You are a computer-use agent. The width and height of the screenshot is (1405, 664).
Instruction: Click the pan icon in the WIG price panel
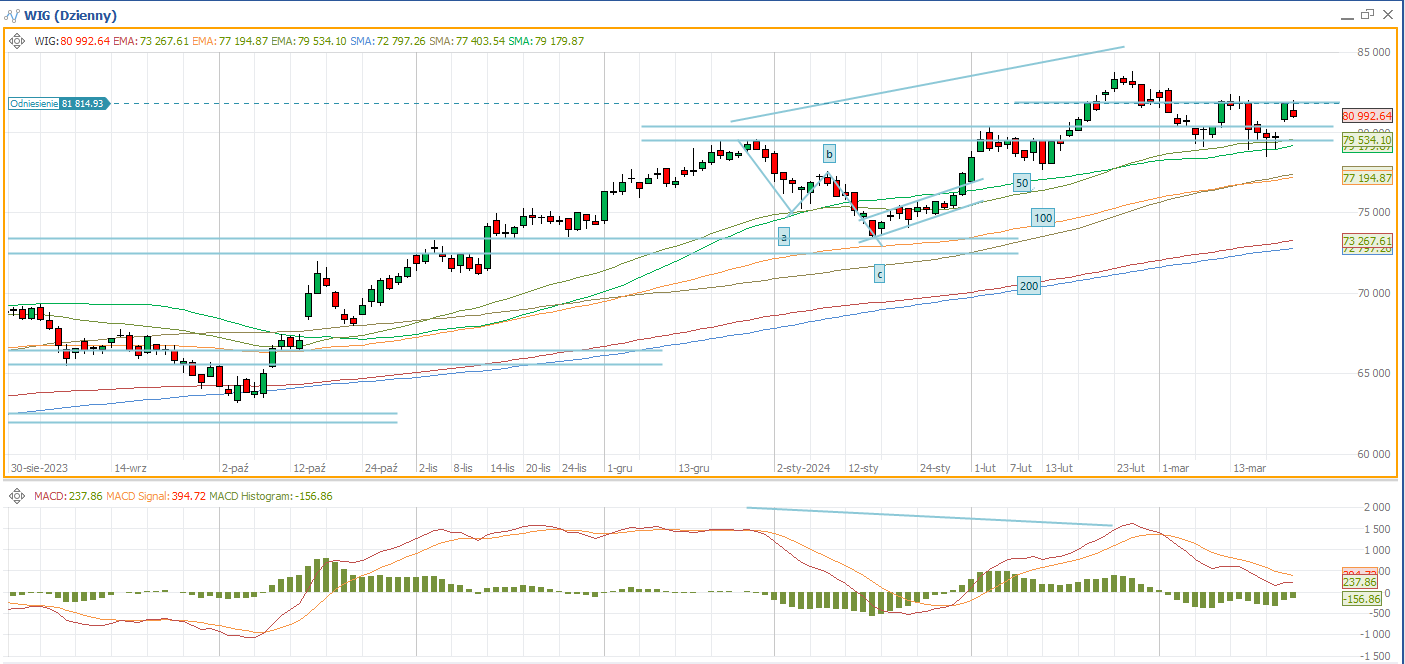pyautogui.click(x=17, y=41)
